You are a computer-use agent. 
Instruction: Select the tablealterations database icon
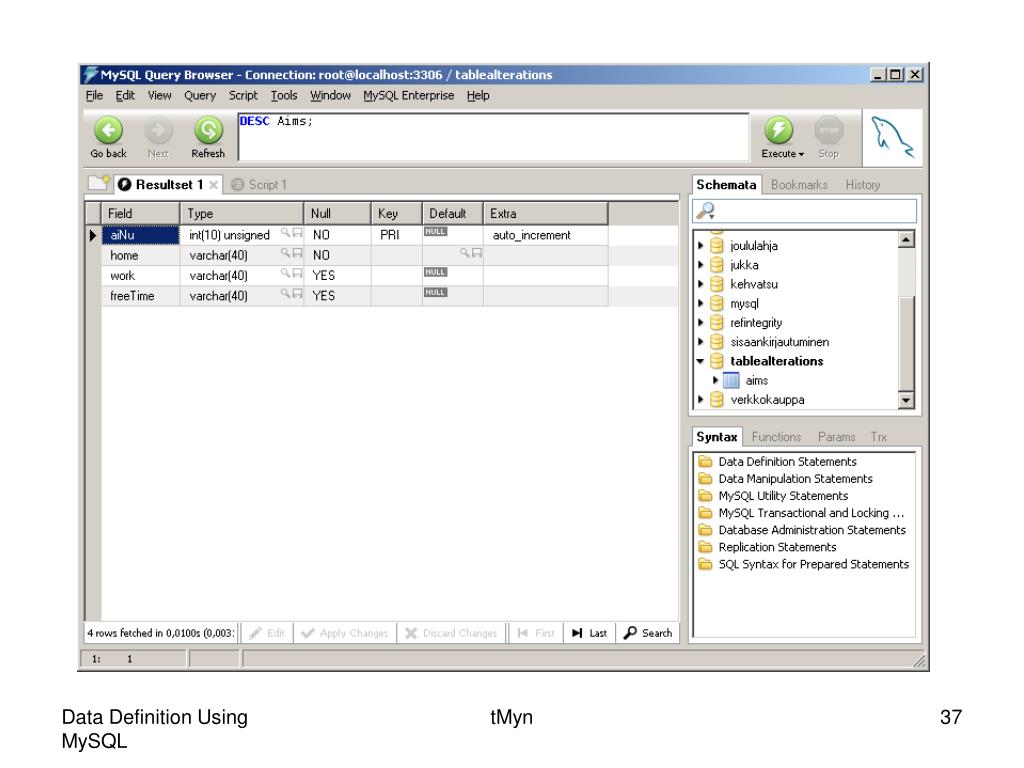click(716, 361)
